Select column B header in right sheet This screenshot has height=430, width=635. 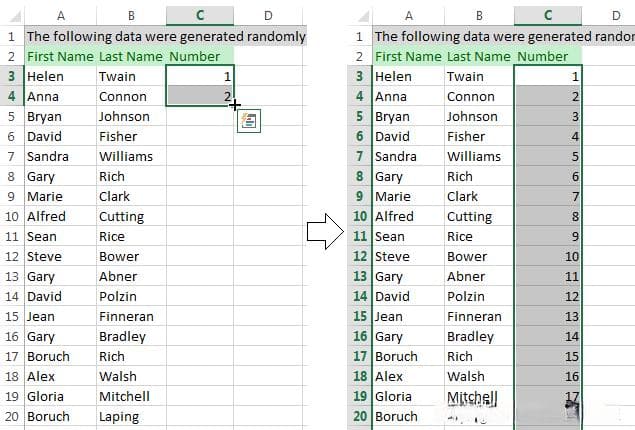coord(479,16)
